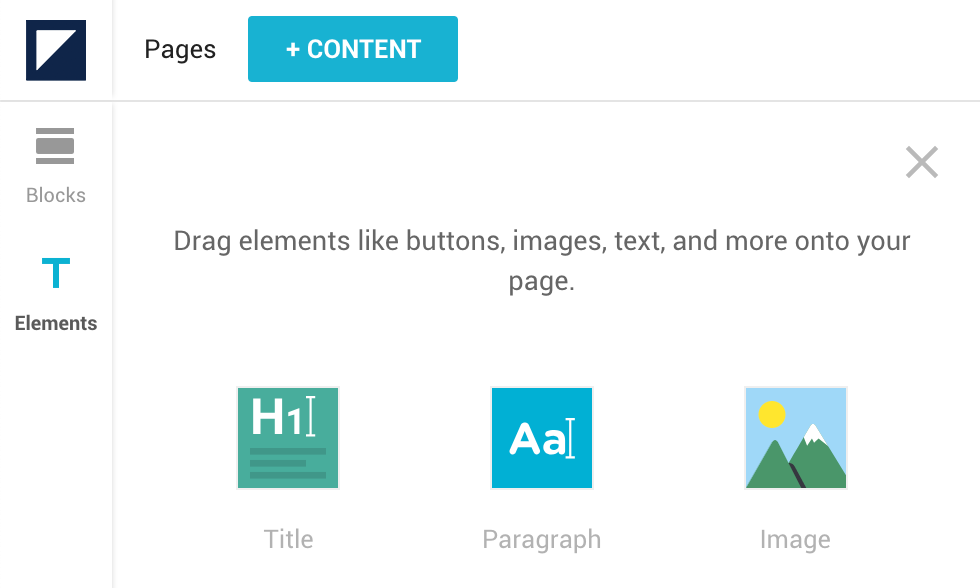Image resolution: width=980 pixels, height=588 pixels.
Task: Click the Image label text
Action: point(795,540)
